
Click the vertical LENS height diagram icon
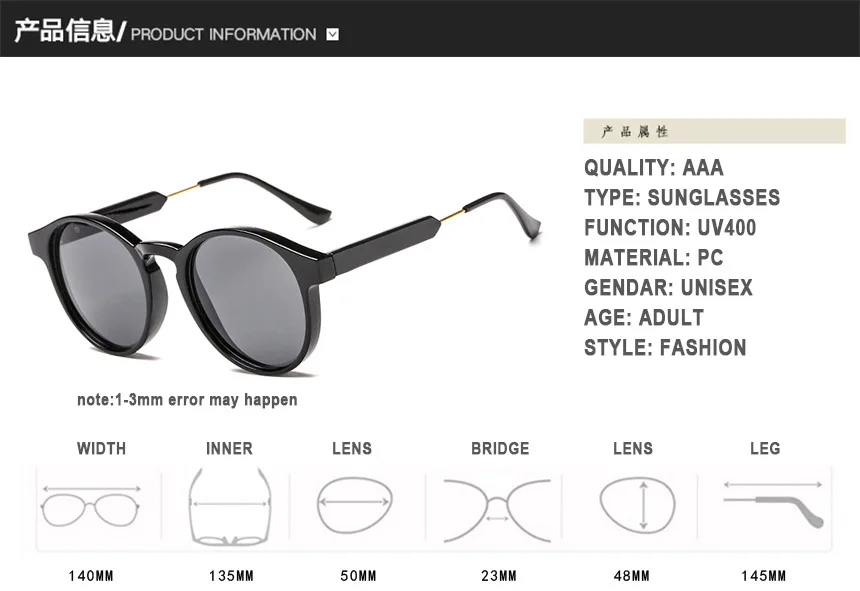[x=637, y=504]
